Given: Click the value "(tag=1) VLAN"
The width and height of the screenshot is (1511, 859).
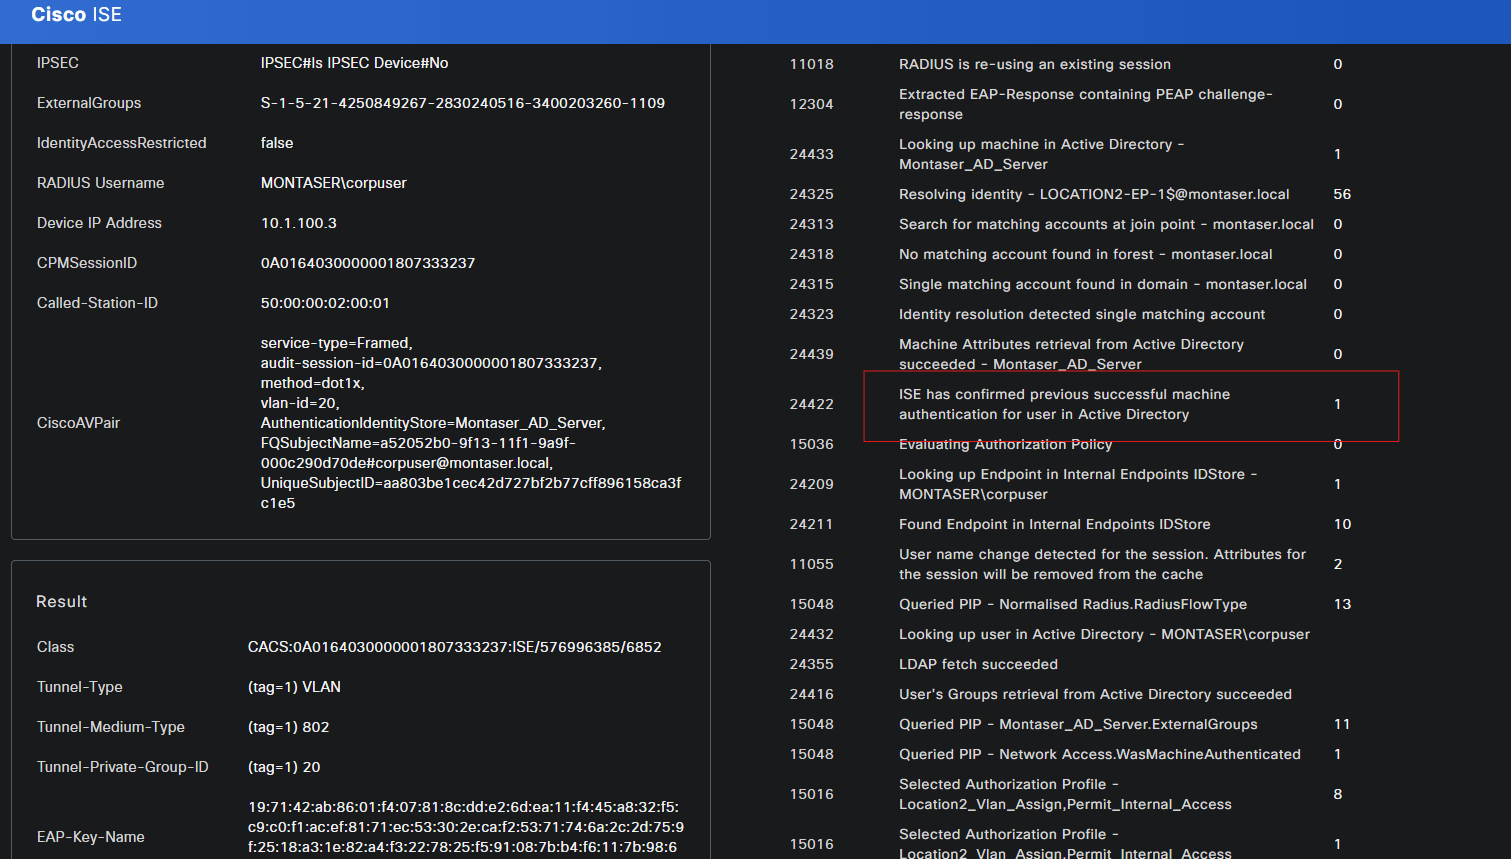Looking at the screenshot, I should [294, 687].
